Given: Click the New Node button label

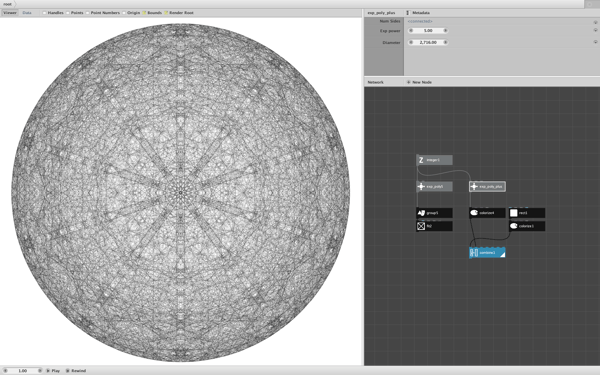Looking at the screenshot, I should [x=422, y=82].
